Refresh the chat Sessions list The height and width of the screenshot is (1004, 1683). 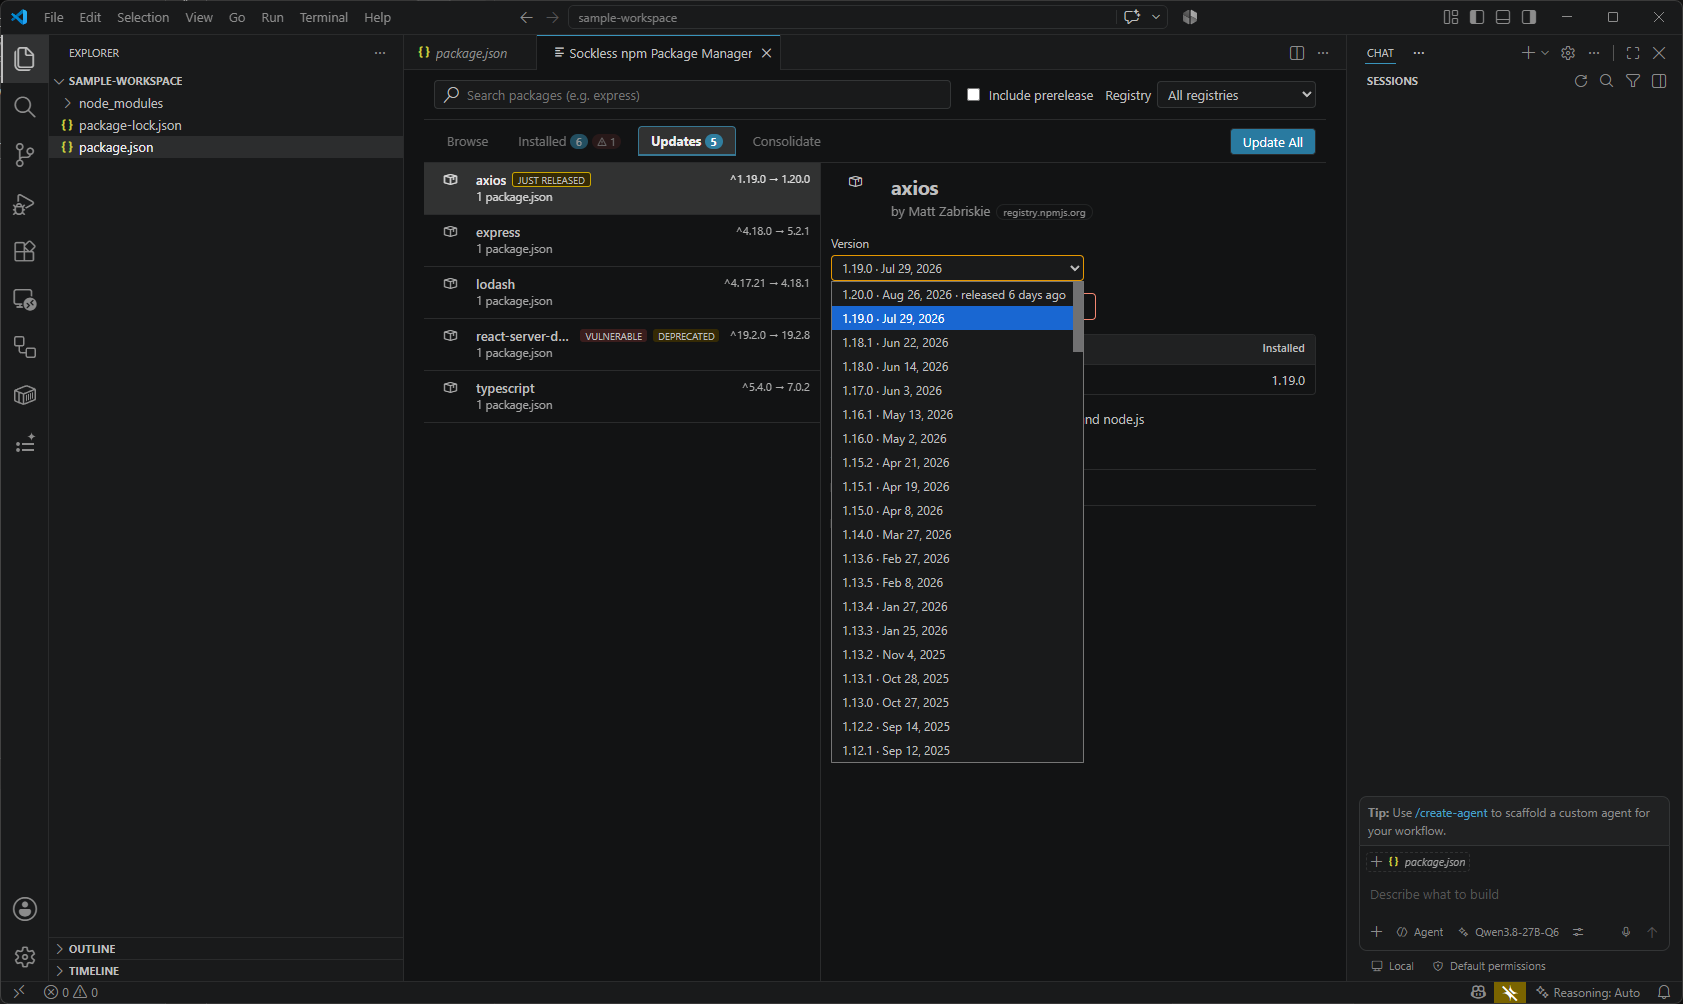(x=1581, y=81)
